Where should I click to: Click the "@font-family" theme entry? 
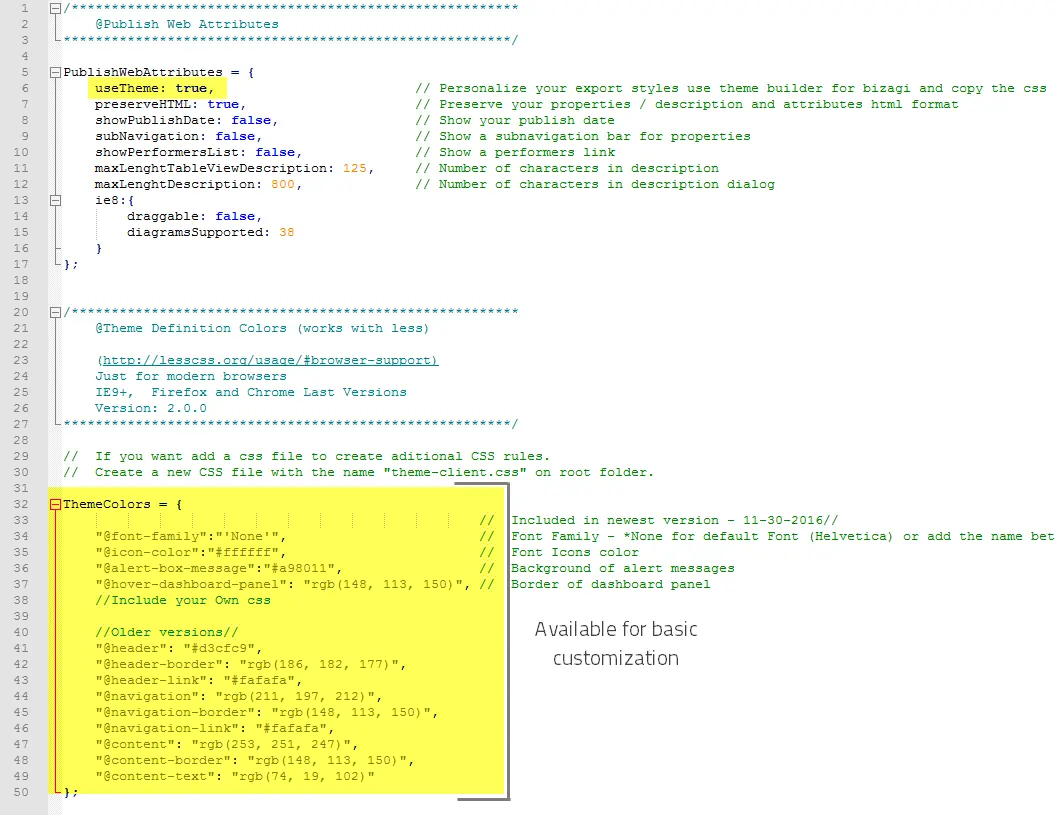[x=190, y=536]
